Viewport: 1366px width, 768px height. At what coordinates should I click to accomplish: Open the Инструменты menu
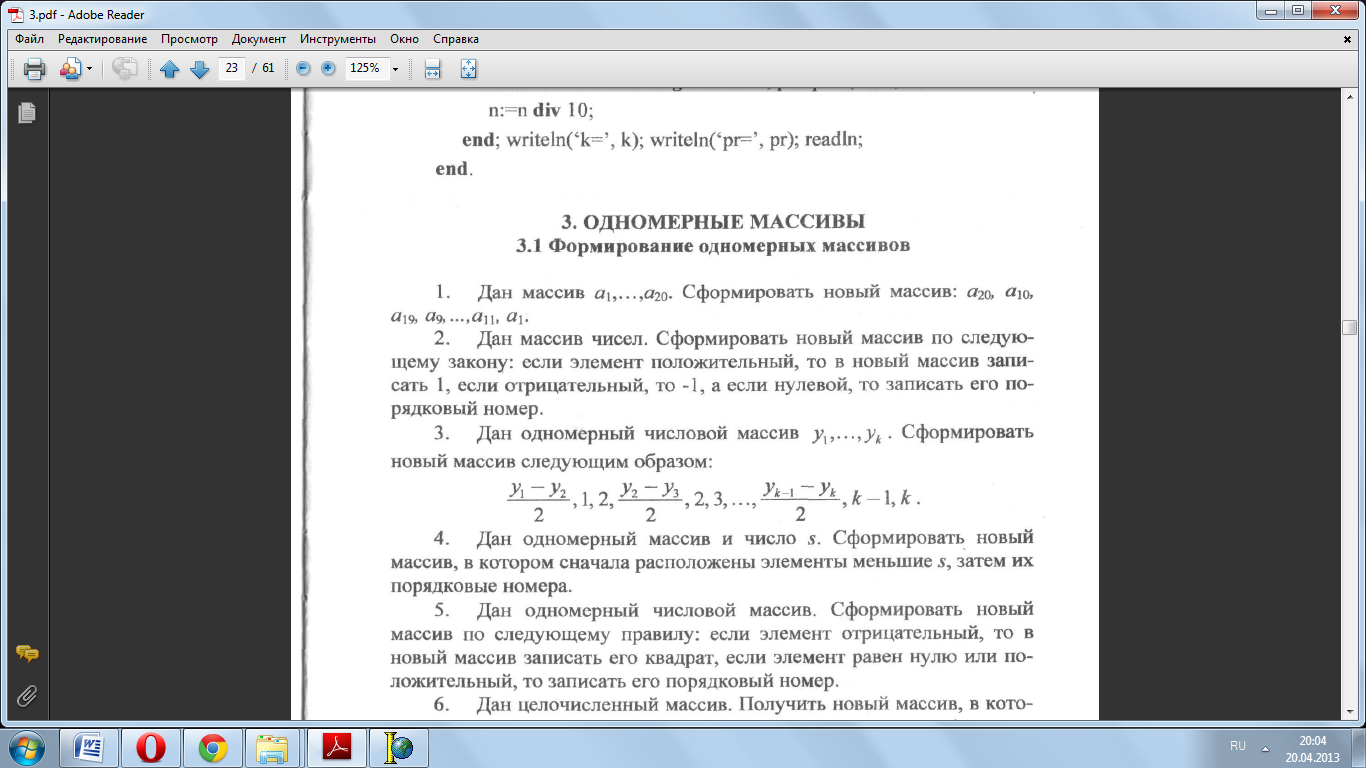(x=338, y=39)
